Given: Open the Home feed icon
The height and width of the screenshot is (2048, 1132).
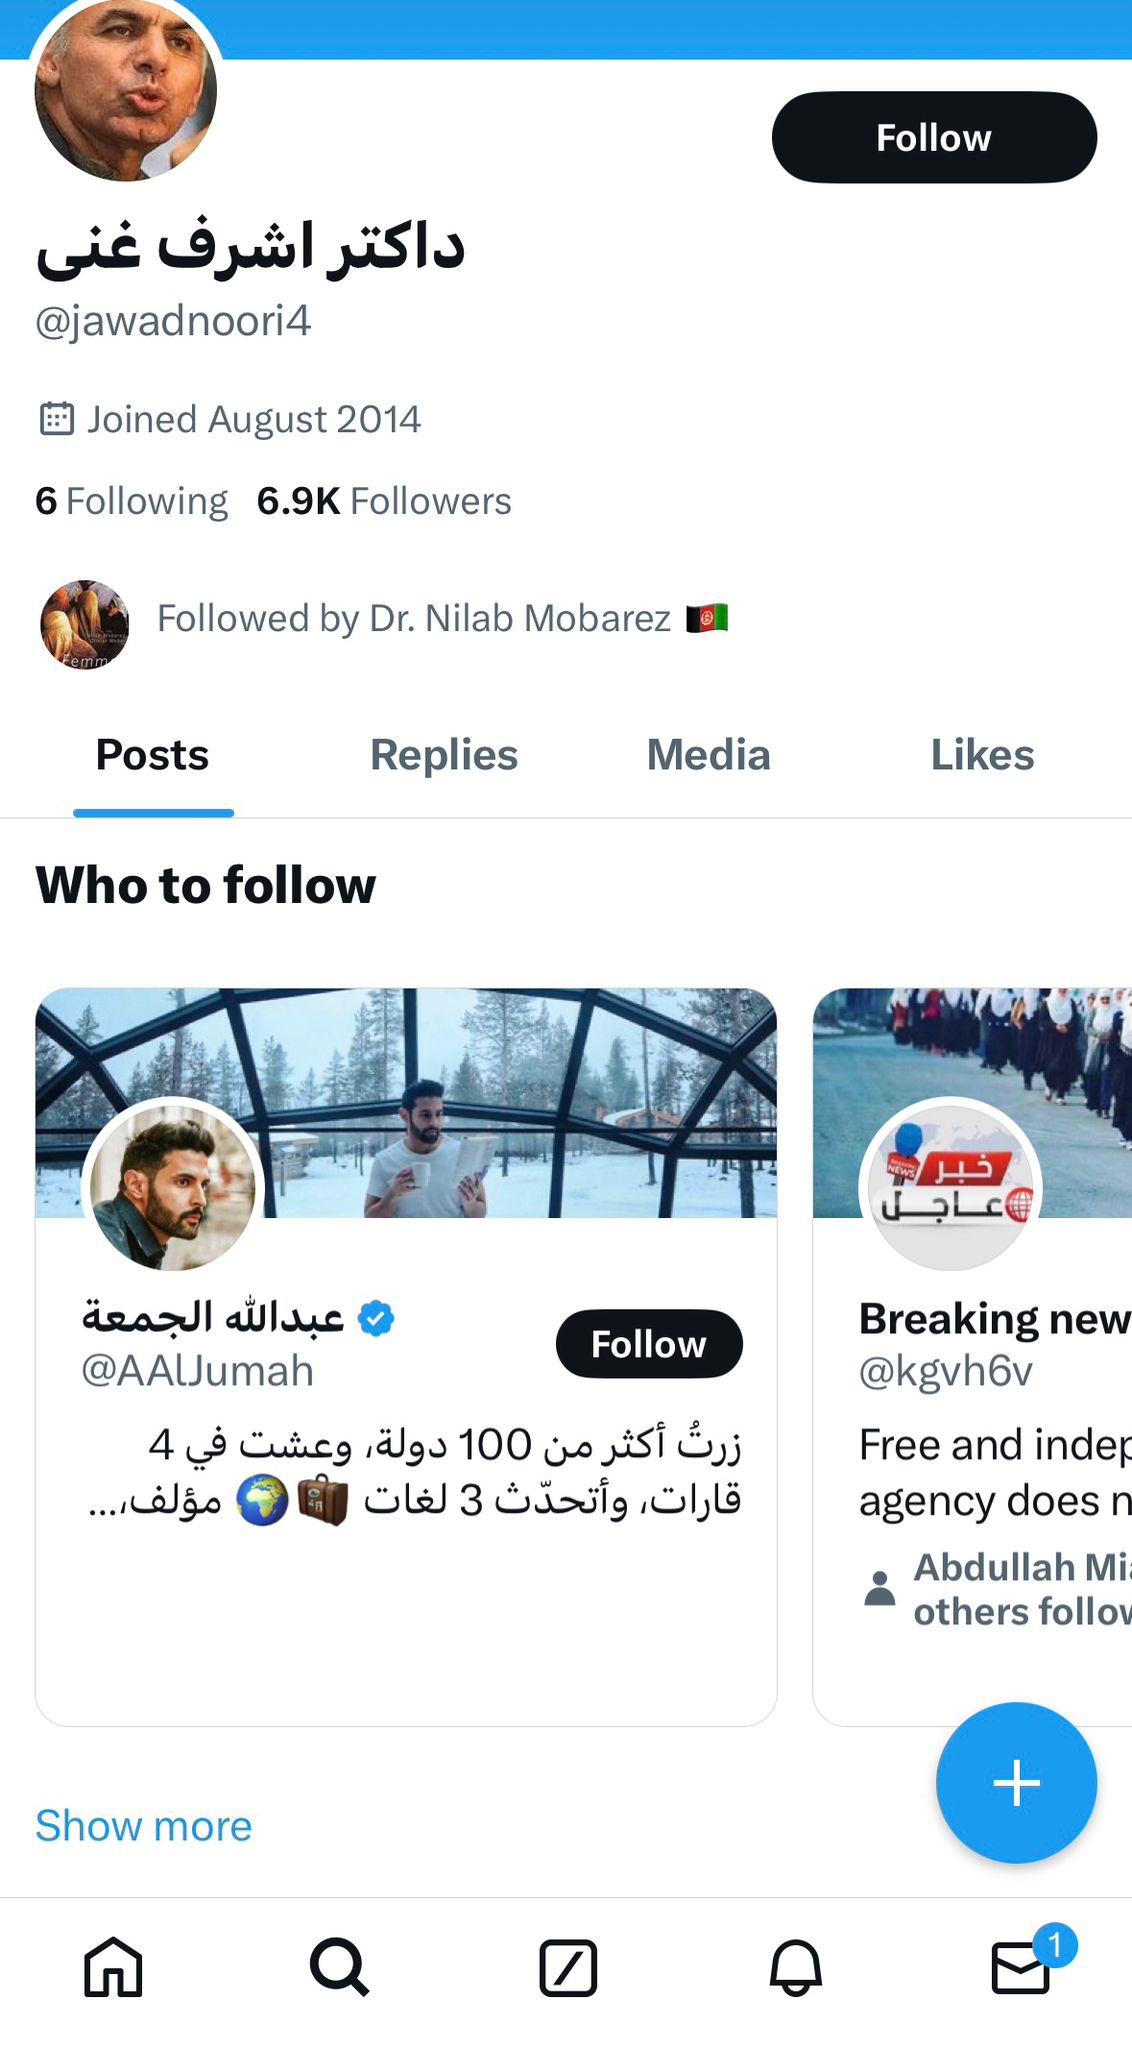Looking at the screenshot, I should pos(113,1969).
